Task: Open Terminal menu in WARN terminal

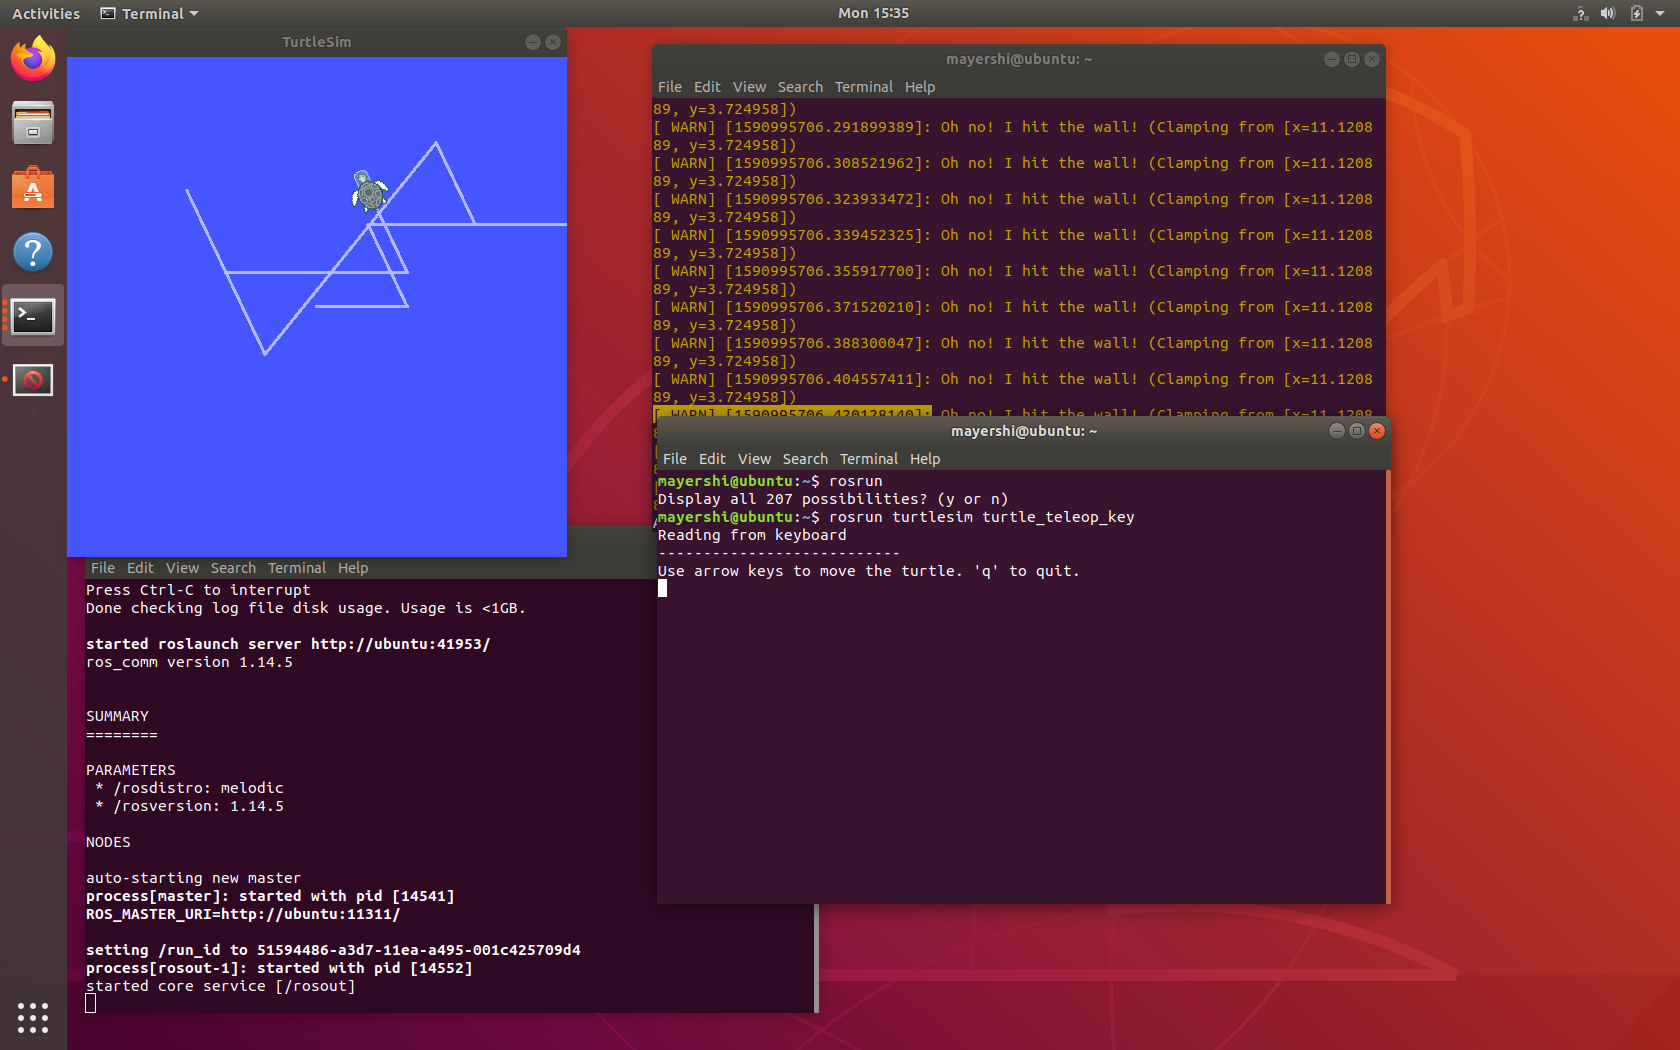Action: pyautogui.click(x=863, y=87)
